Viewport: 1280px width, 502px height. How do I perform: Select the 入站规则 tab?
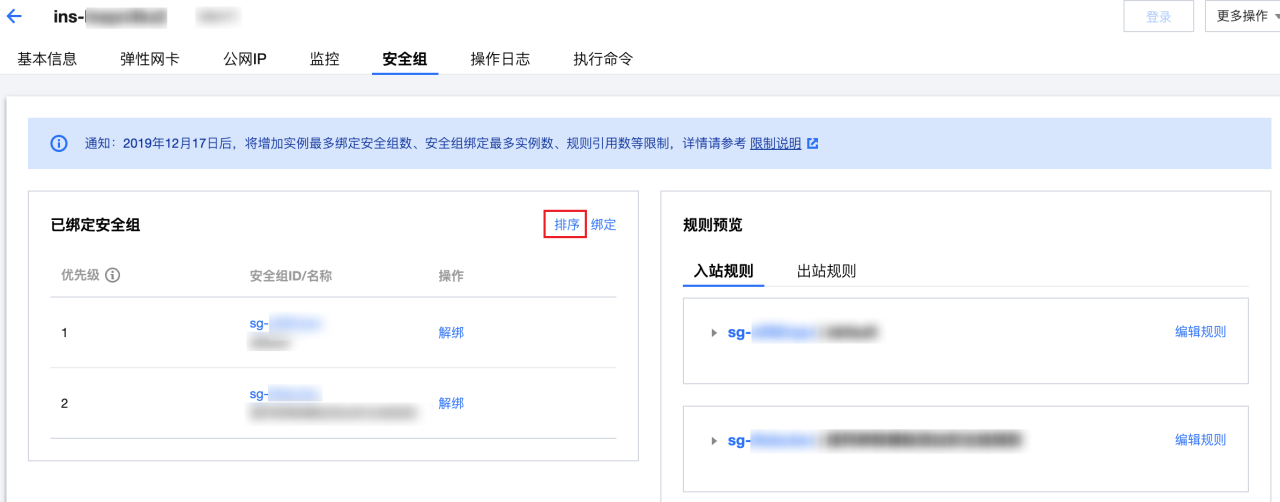[723, 271]
